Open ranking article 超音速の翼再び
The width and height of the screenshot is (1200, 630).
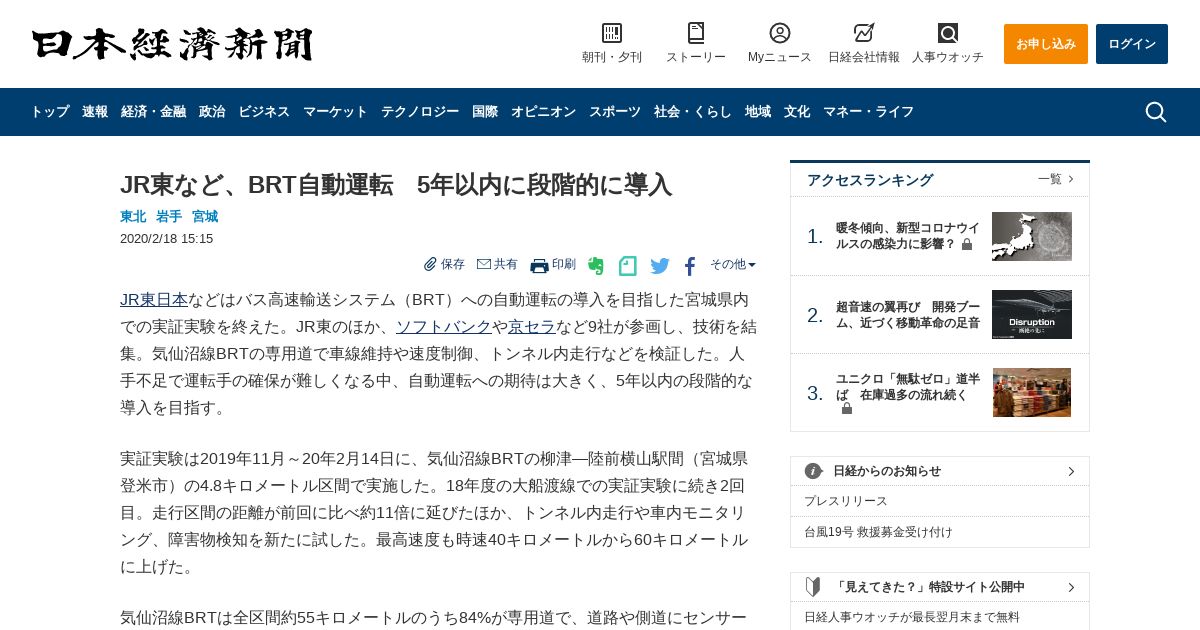(907, 314)
